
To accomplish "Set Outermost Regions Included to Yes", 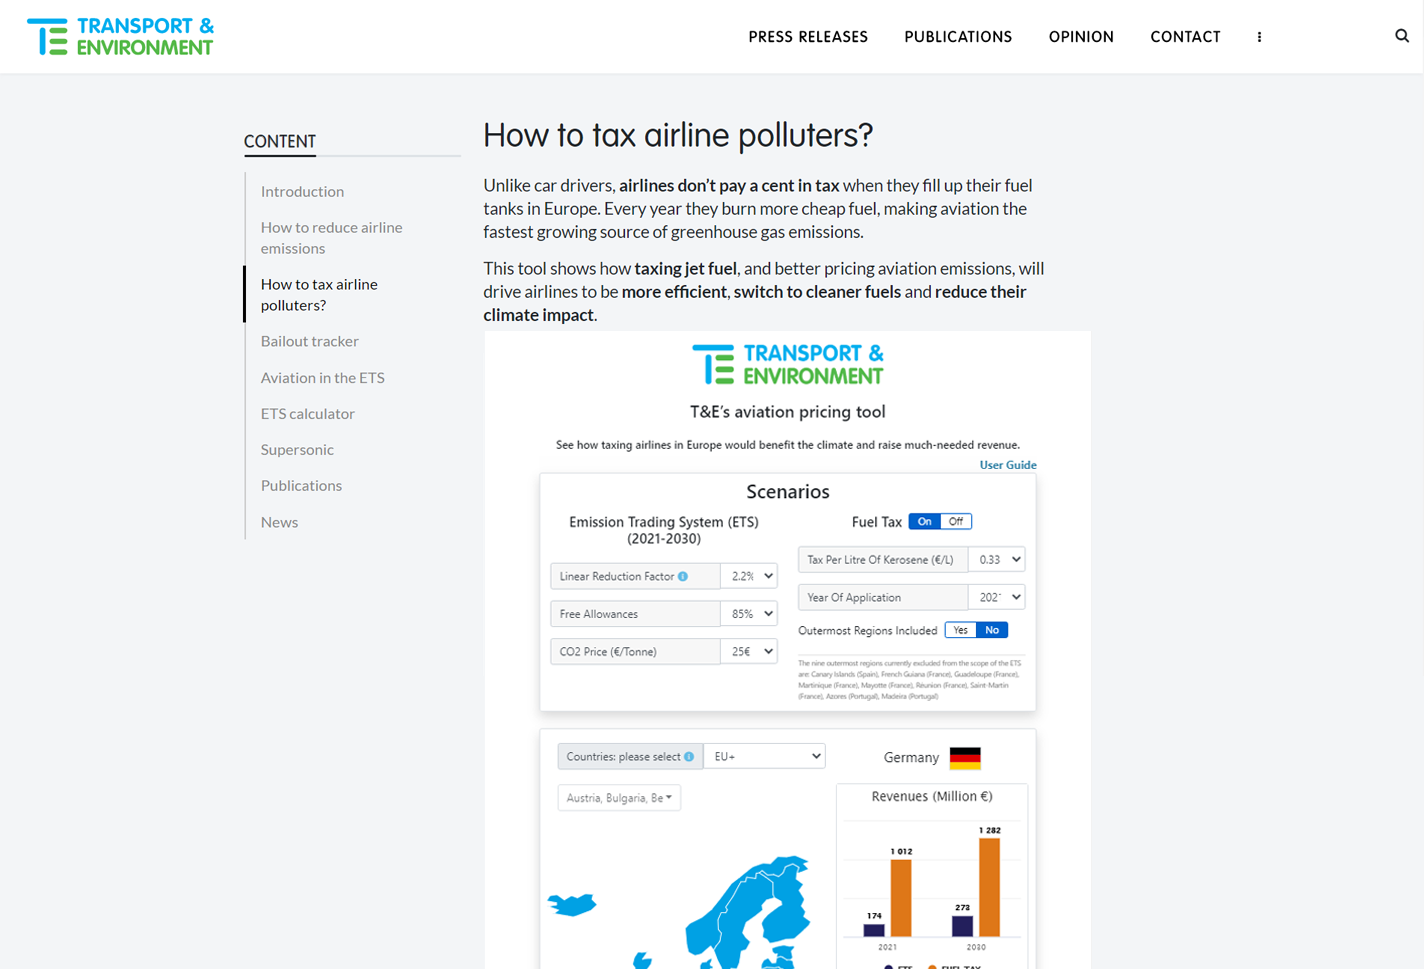I will [x=961, y=630].
